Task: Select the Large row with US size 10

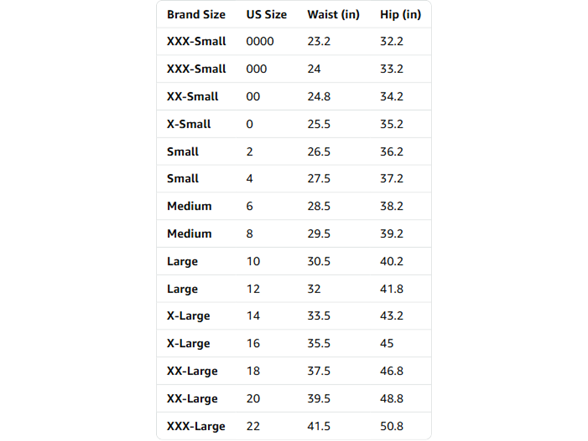Action: 294,261
